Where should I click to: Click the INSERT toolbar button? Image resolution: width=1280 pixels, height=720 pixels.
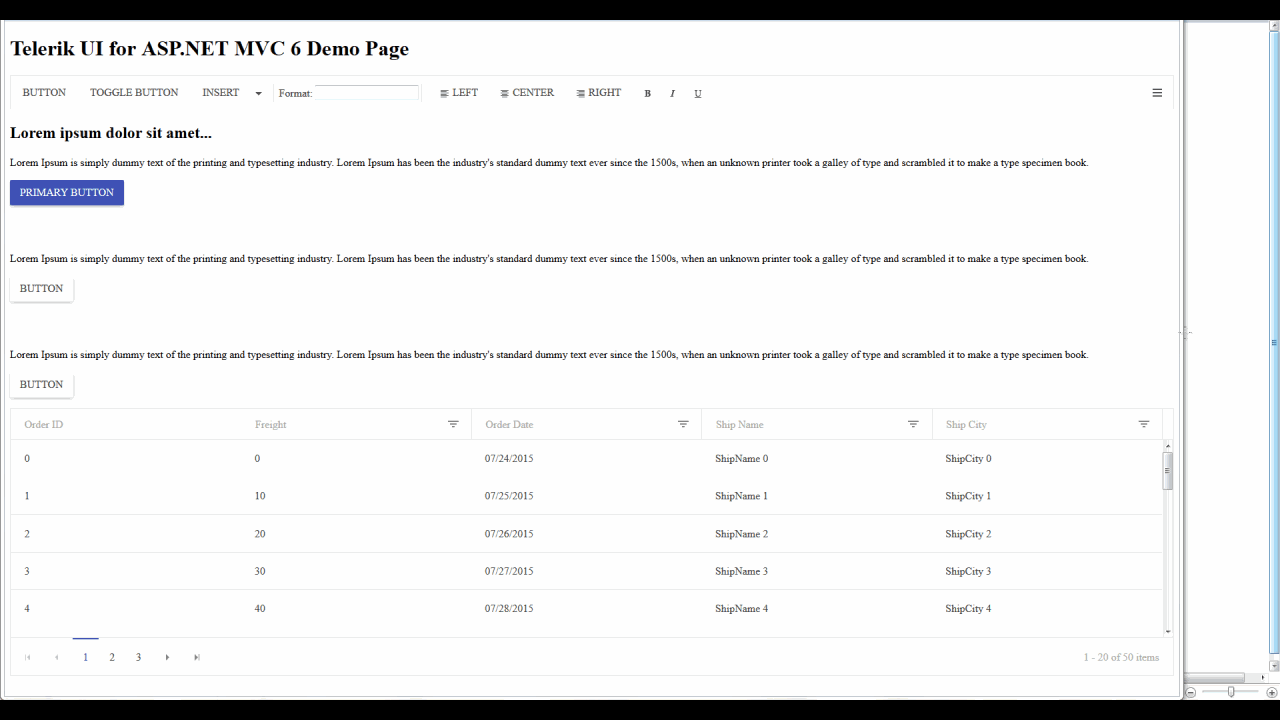221,93
